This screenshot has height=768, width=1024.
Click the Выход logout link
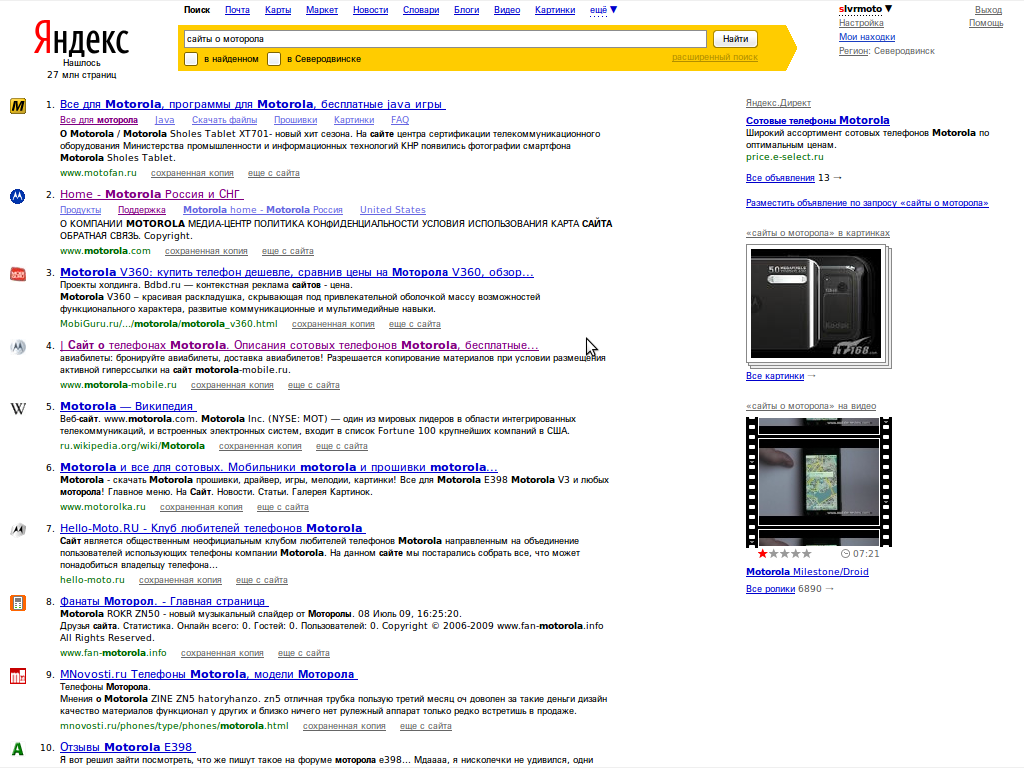[988, 10]
